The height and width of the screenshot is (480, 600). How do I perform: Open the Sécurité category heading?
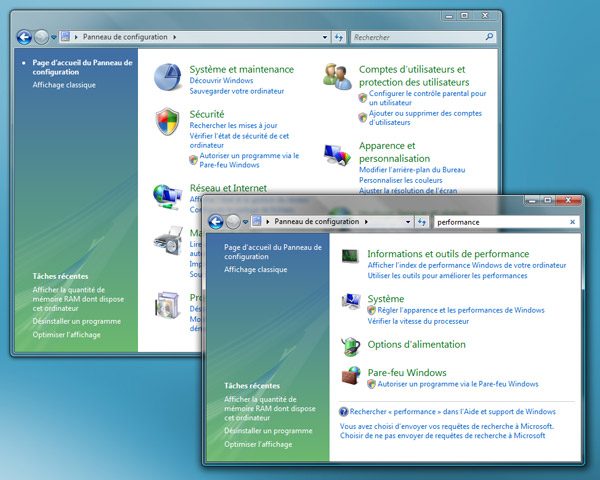[207, 114]
